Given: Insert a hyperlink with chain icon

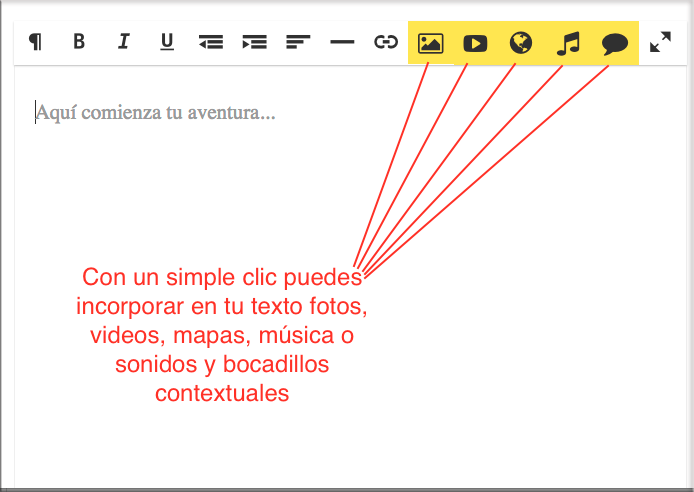Looking at the screenshot, I should (x=386, y=42).
